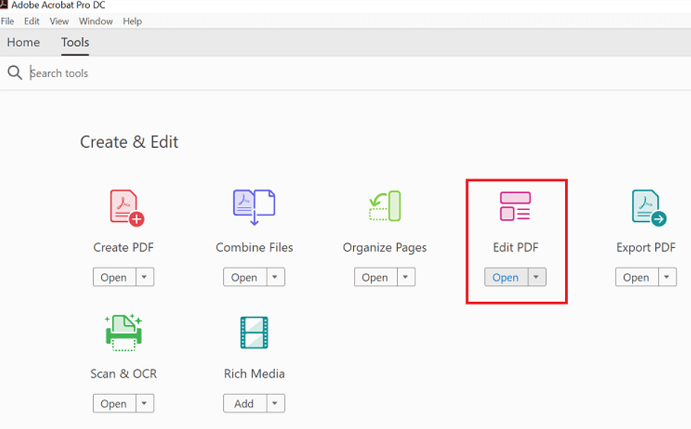
Task: Click the "Organize Pages" label text
Action: pos(385,248)
